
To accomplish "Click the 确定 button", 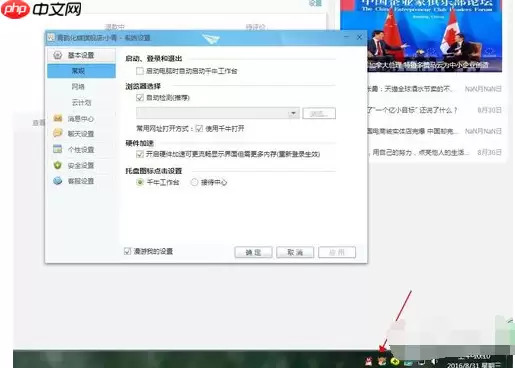I will pos(253,252).
